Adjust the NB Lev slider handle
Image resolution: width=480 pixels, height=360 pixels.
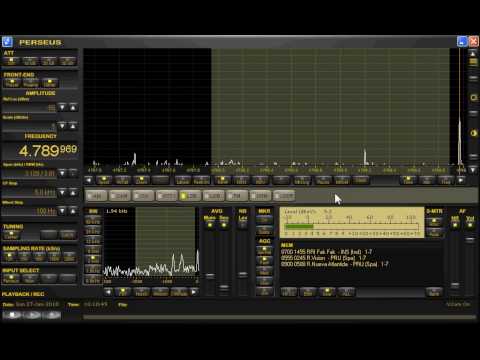coord(243,275)
